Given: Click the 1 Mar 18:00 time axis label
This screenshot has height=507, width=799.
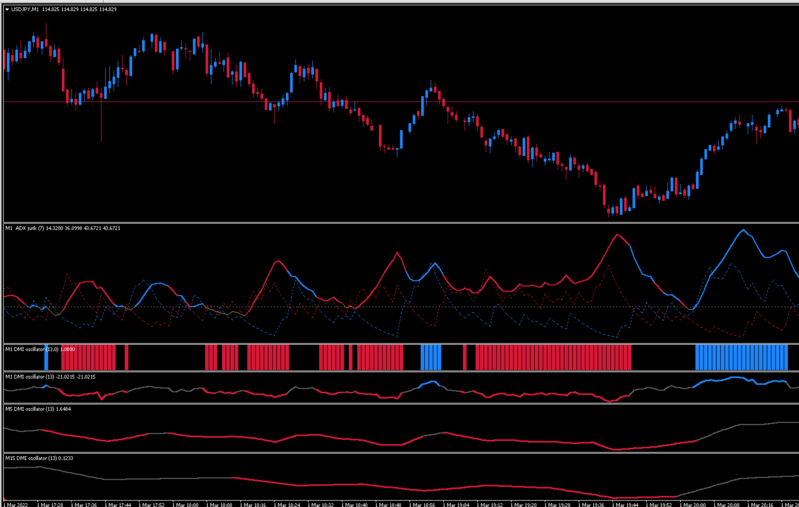Looking at the screenshot, I should point(186,505).
